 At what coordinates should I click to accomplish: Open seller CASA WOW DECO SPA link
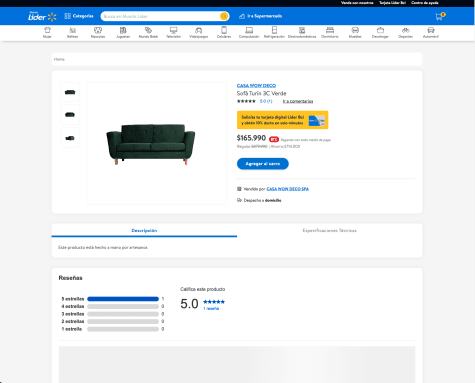pyautogui.click(x=288, y=189)
